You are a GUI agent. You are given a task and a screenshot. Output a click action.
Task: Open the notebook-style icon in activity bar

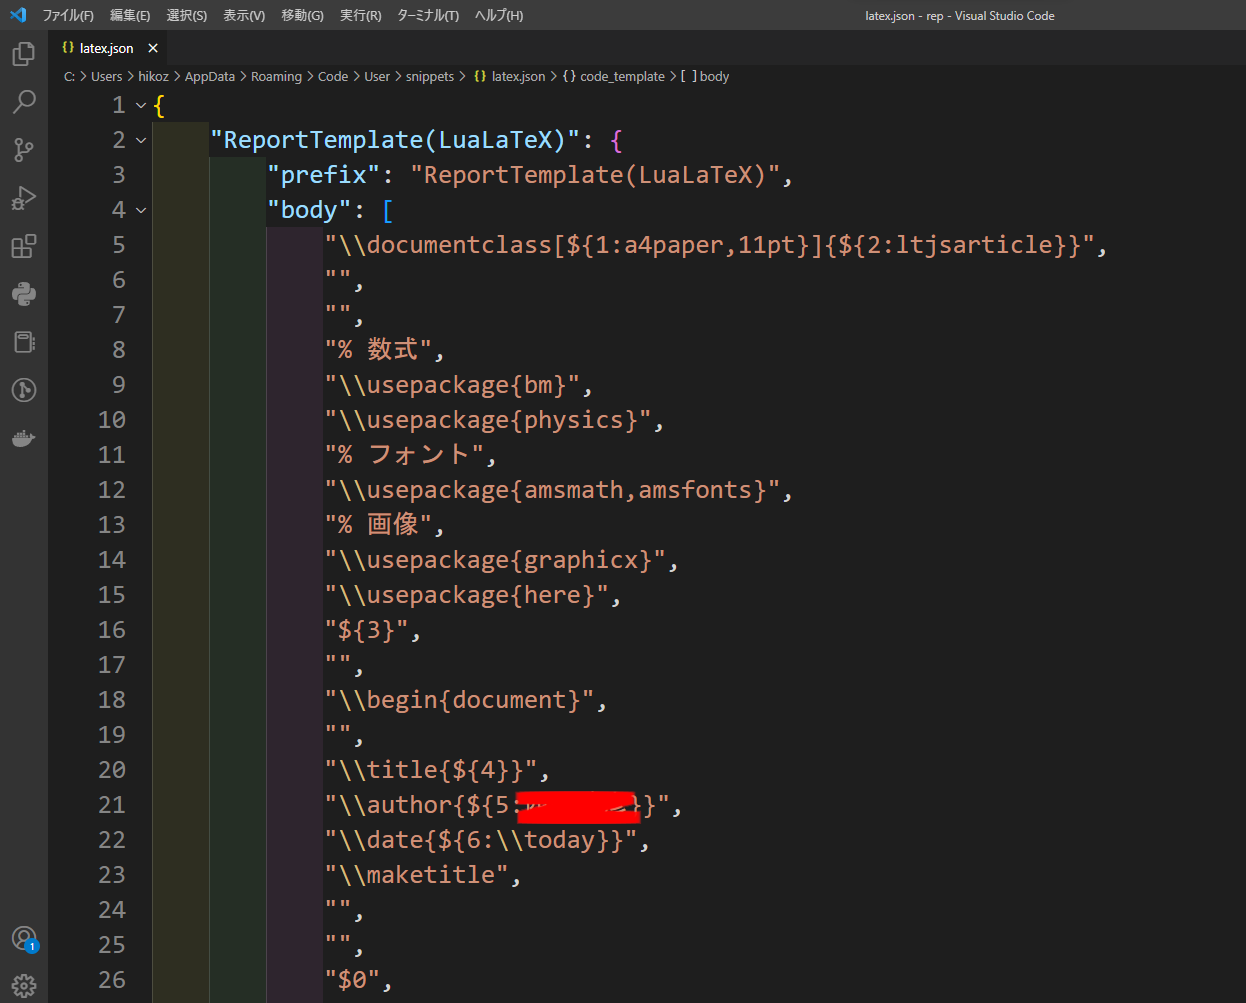click(x=24, y=342)
